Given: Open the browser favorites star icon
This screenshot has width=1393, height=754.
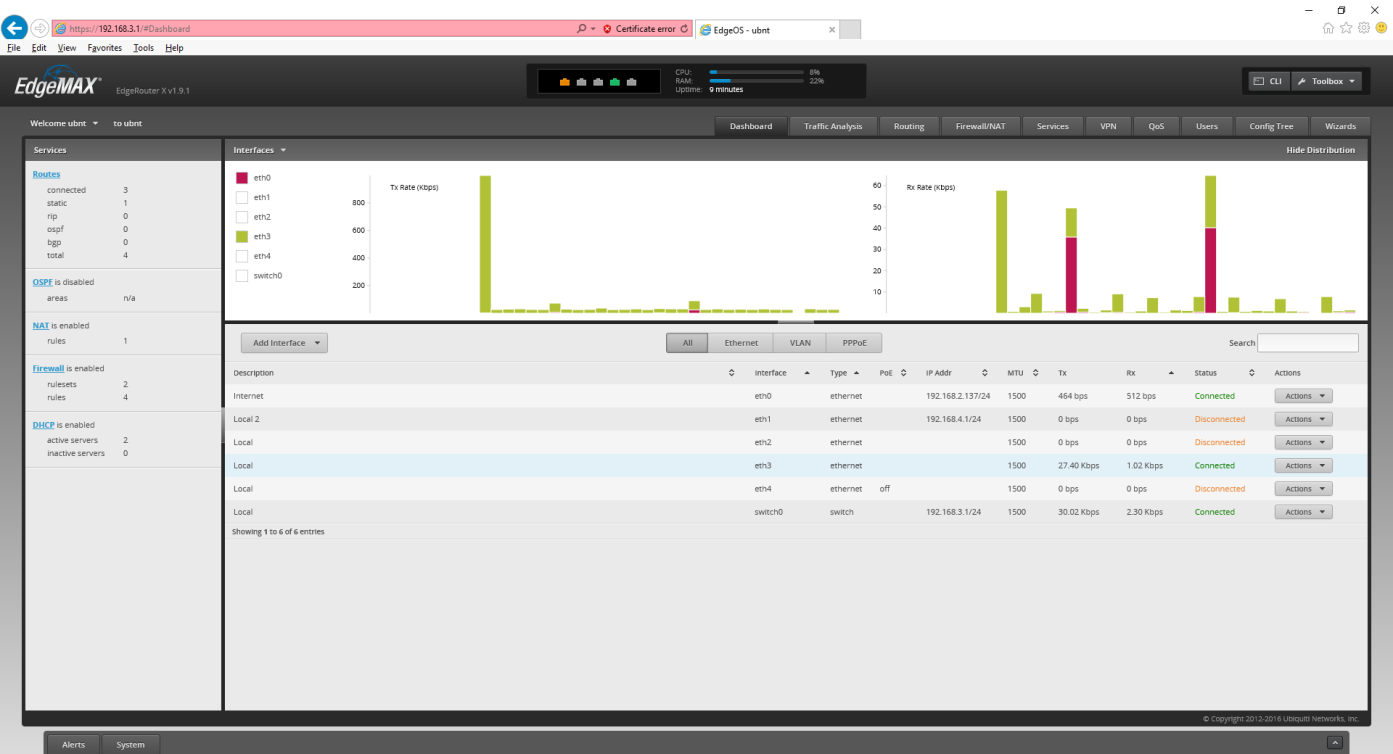Looking at the screenshot, I should 1346,28.
